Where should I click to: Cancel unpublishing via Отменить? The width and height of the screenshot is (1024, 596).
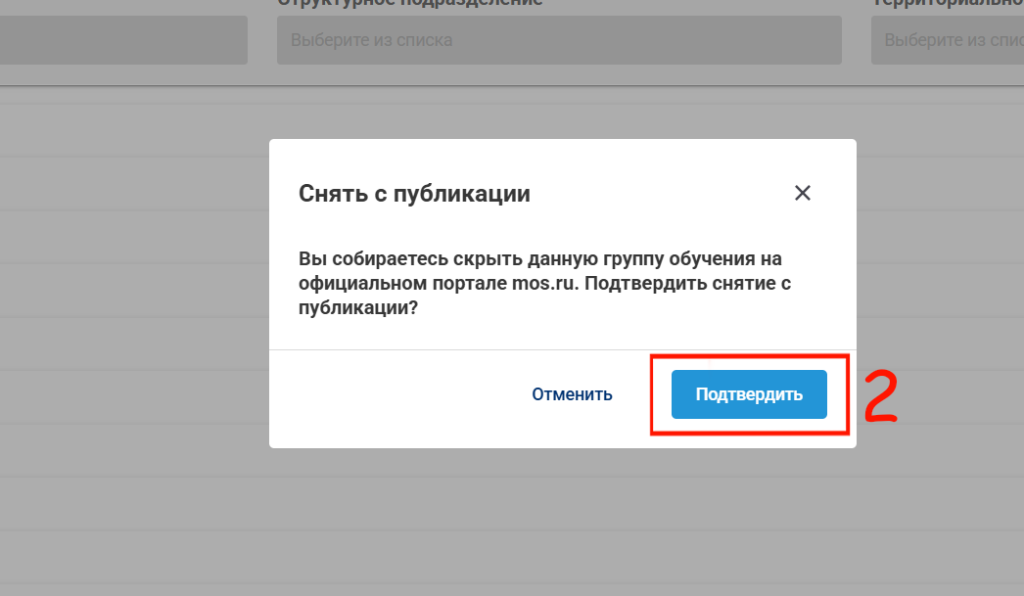pos(571,394)
